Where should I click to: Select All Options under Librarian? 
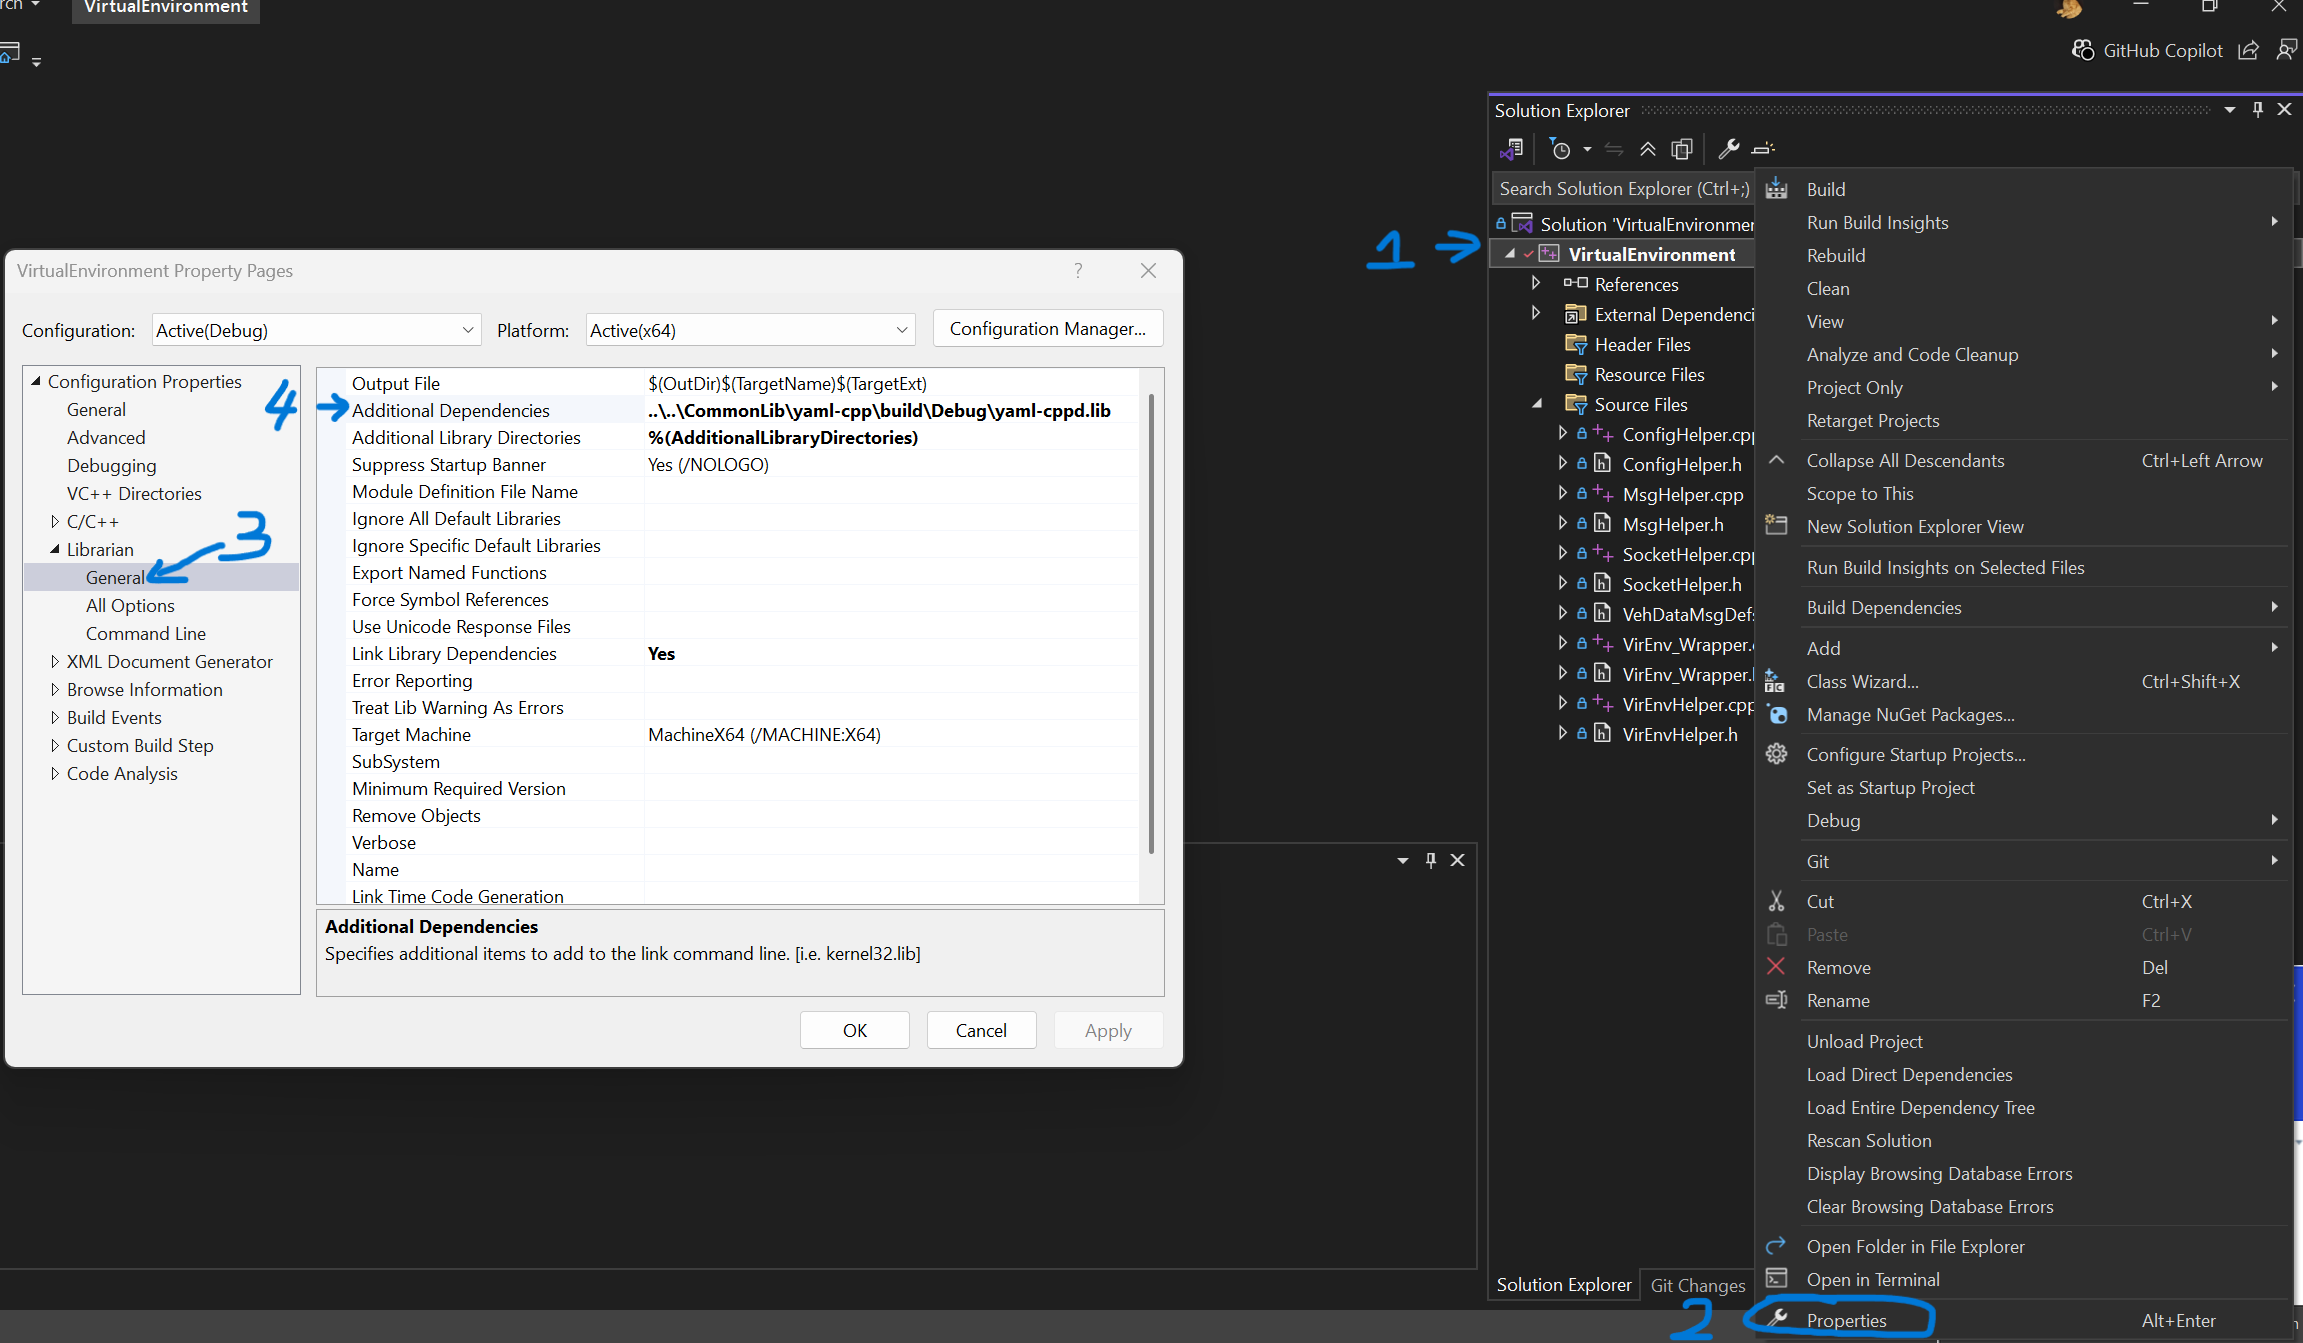pyautogui.click(x=130, y=605)
